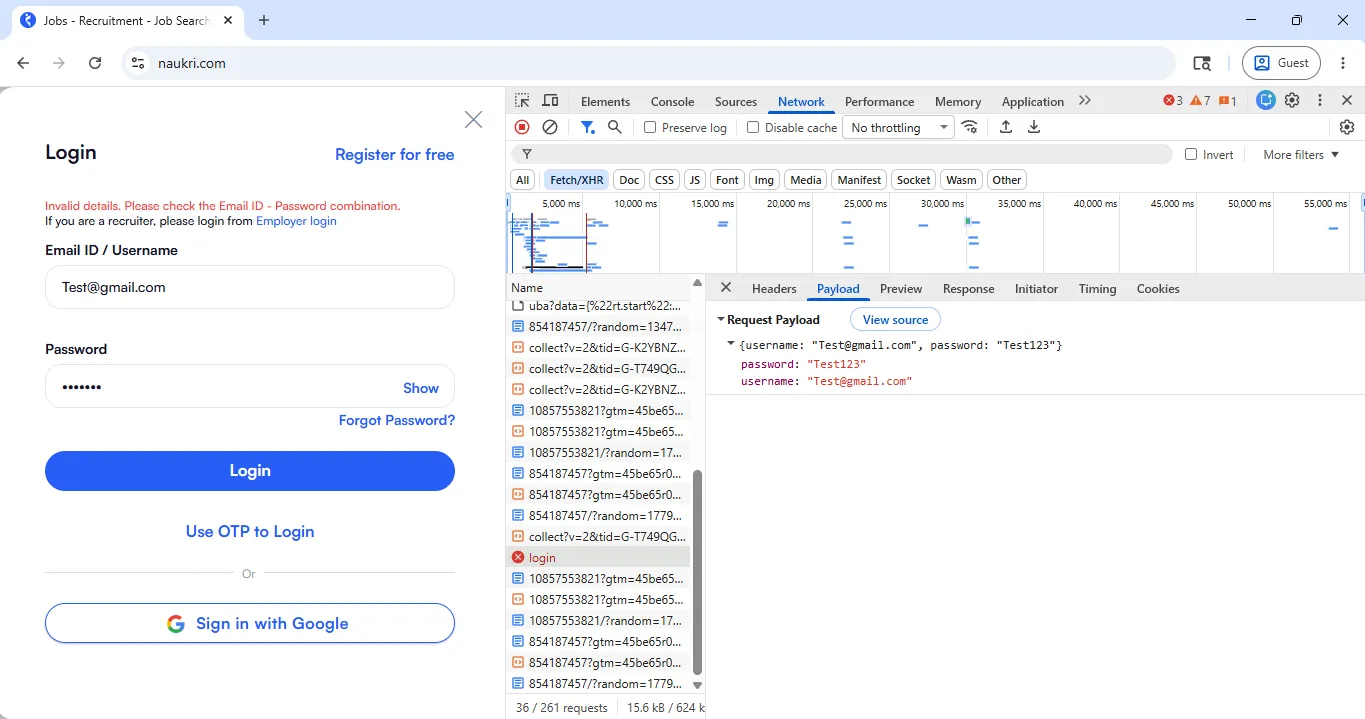Click Forgot Password link
Screen dimensions: 1365x719
(x=397, y=420)
